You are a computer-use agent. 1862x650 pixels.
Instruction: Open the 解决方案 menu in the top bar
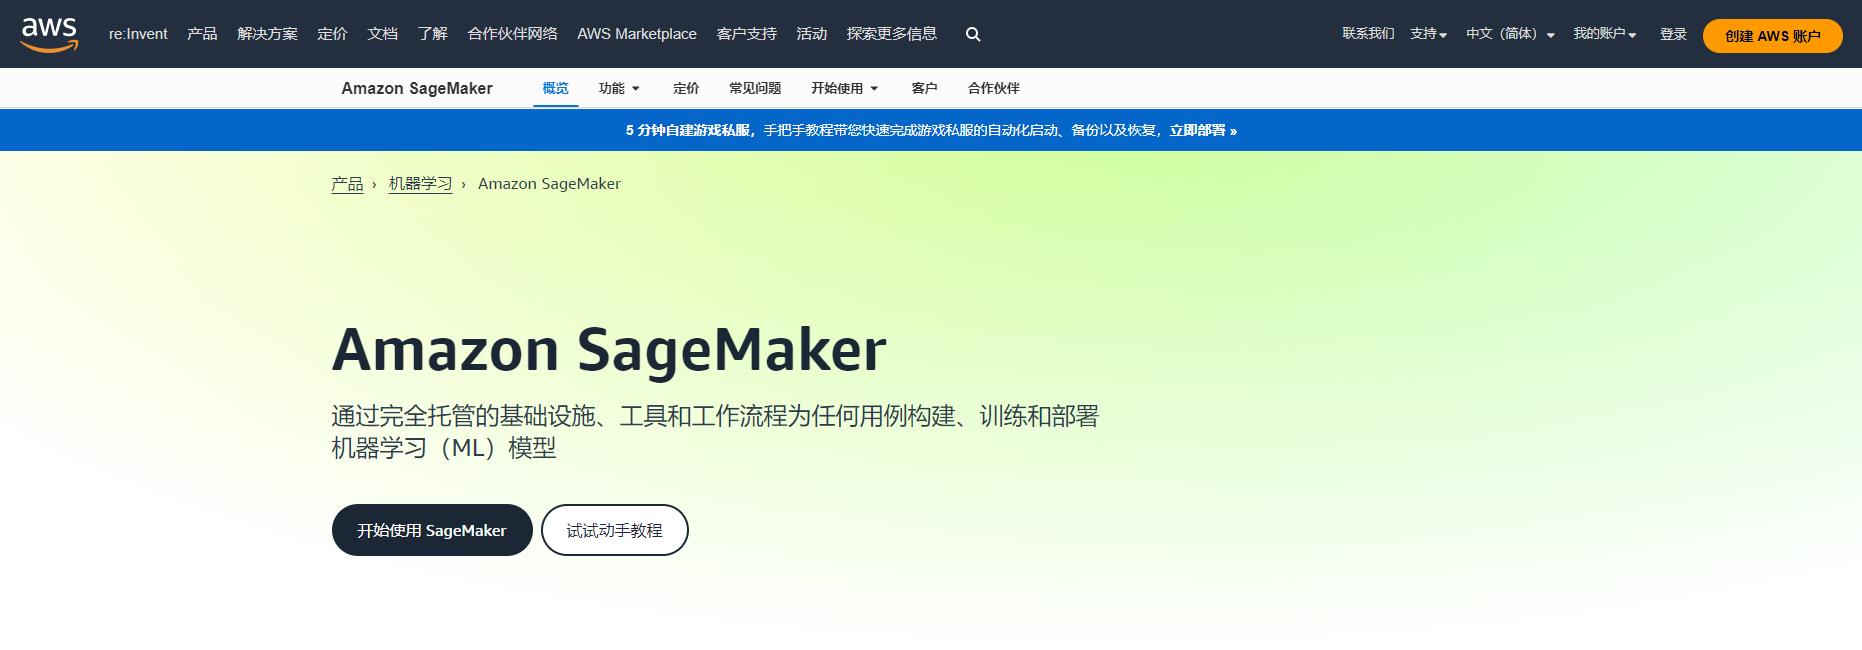pos(267,34)
